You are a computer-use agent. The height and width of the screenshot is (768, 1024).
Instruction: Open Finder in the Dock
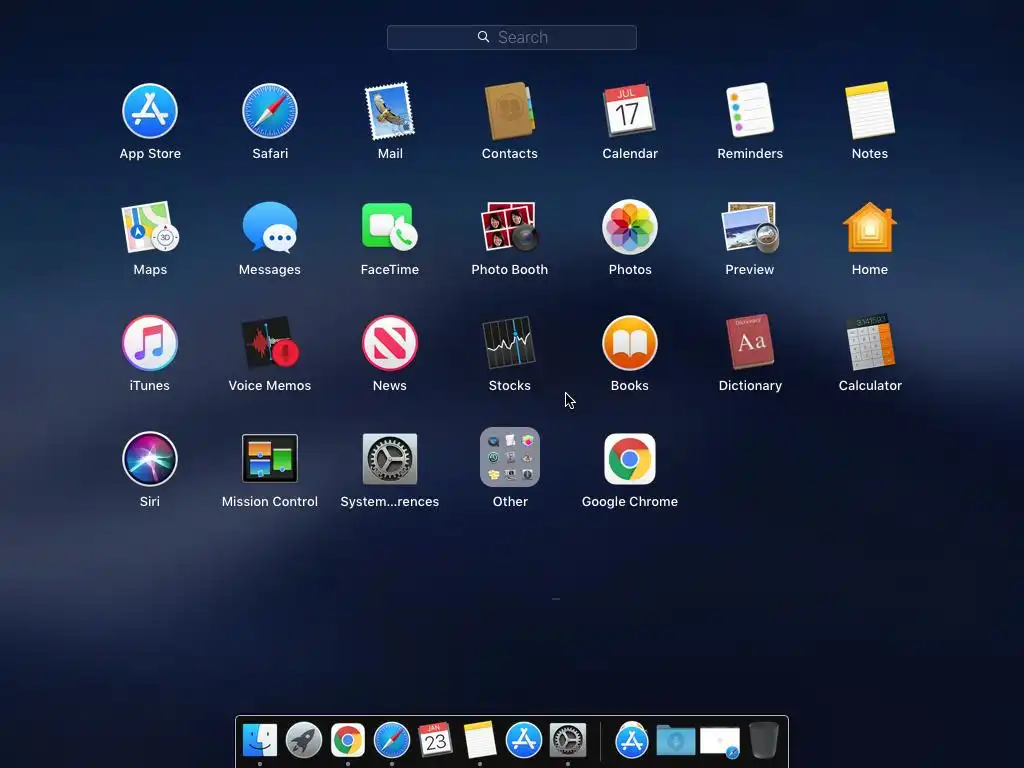click(260, 741)
